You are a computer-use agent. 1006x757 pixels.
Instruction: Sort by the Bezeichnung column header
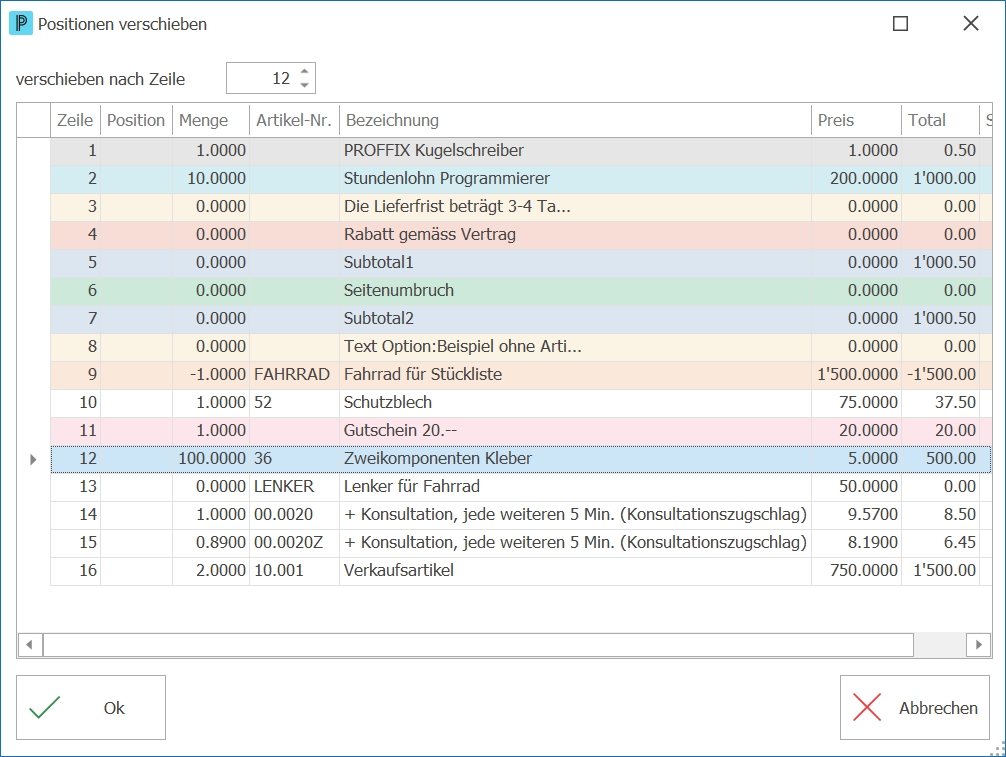(575, 120)
